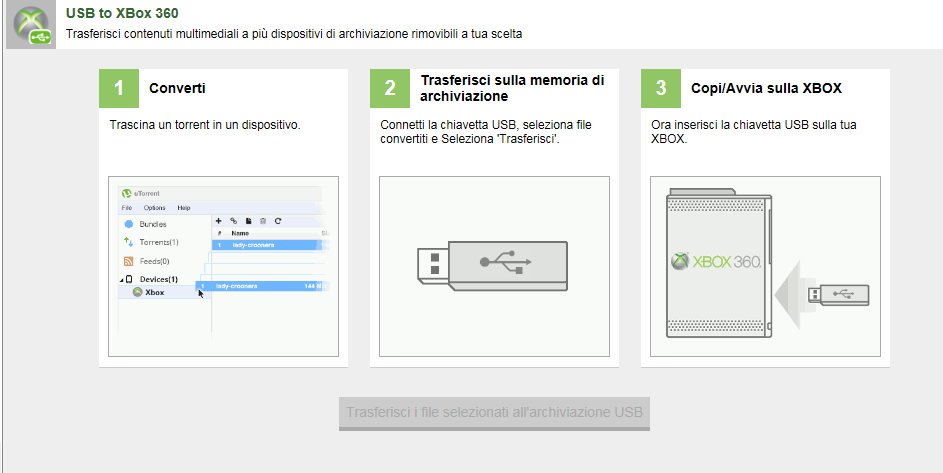Viewport: 943px width, 473px height.
Task: Click the 'USB to XBox 360' title
Action: [122, 13]
